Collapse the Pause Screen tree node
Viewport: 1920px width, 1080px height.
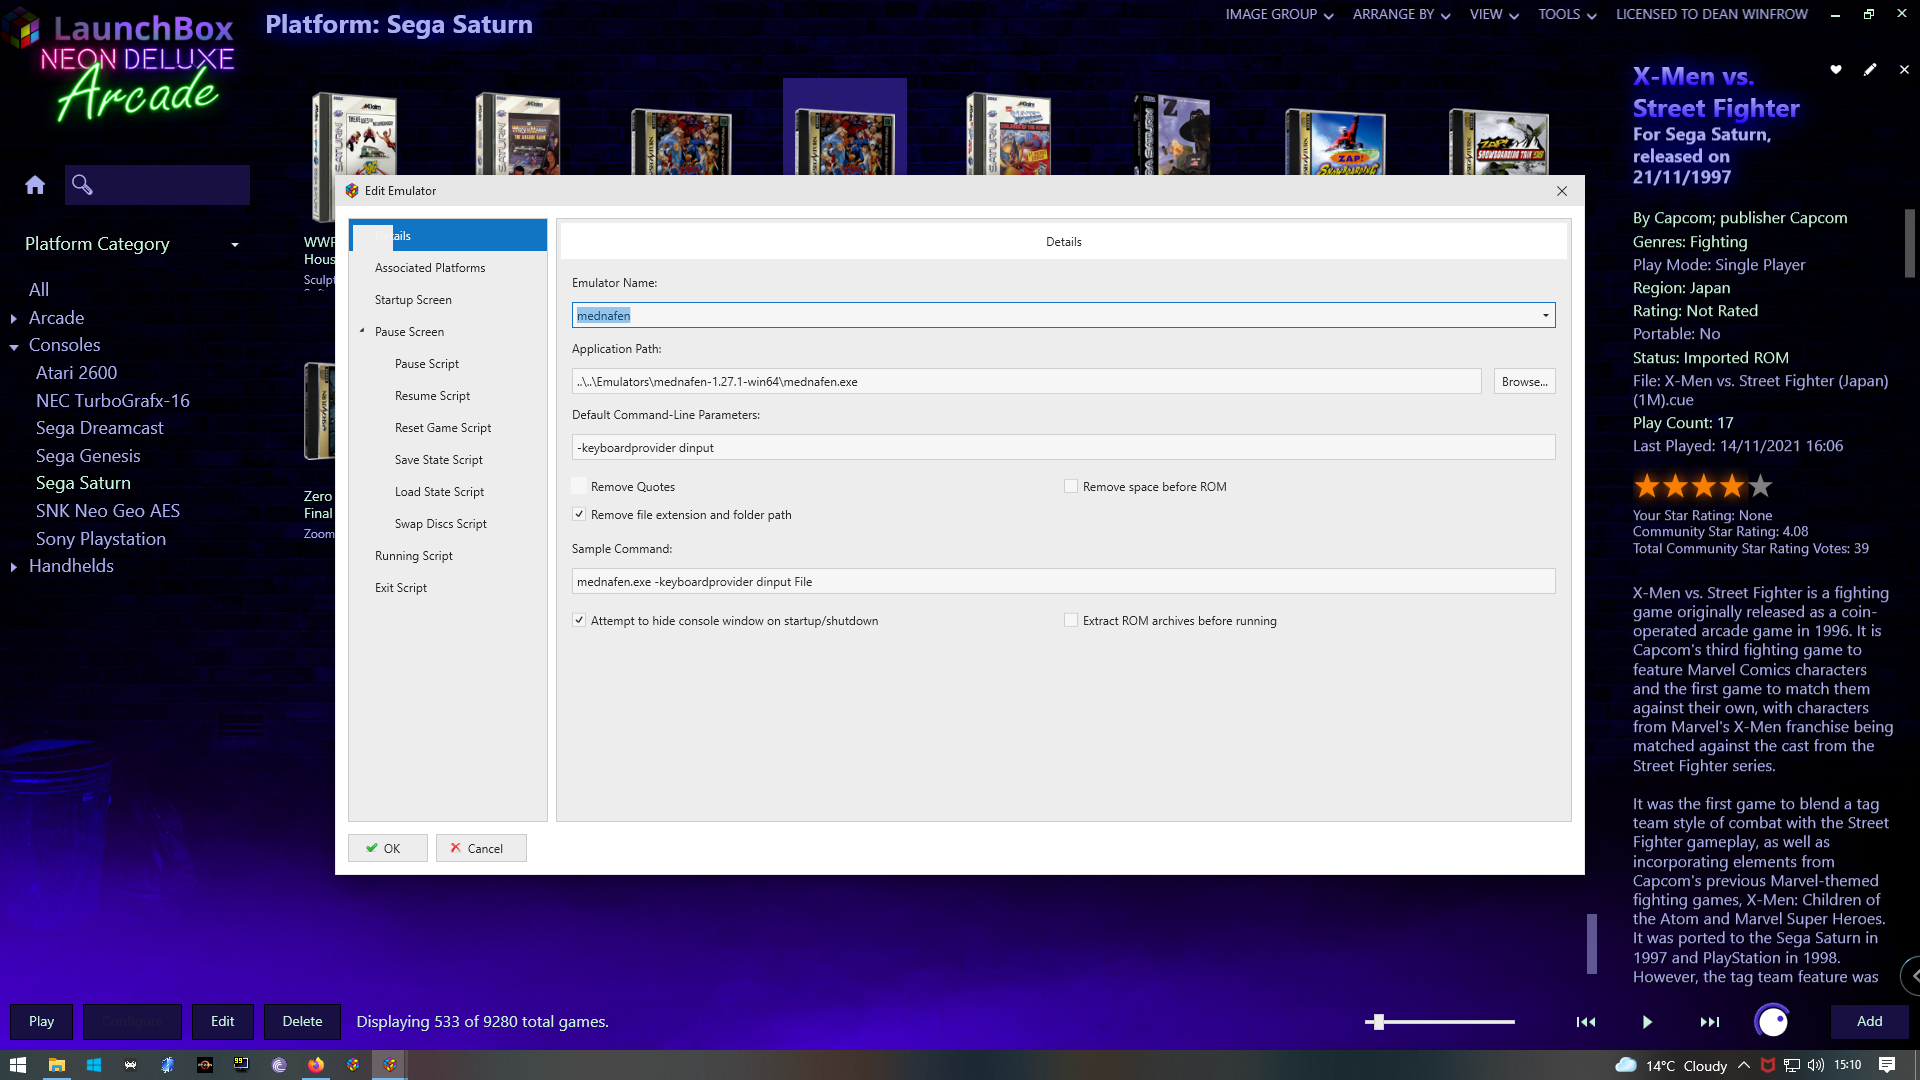click(362, 331)
